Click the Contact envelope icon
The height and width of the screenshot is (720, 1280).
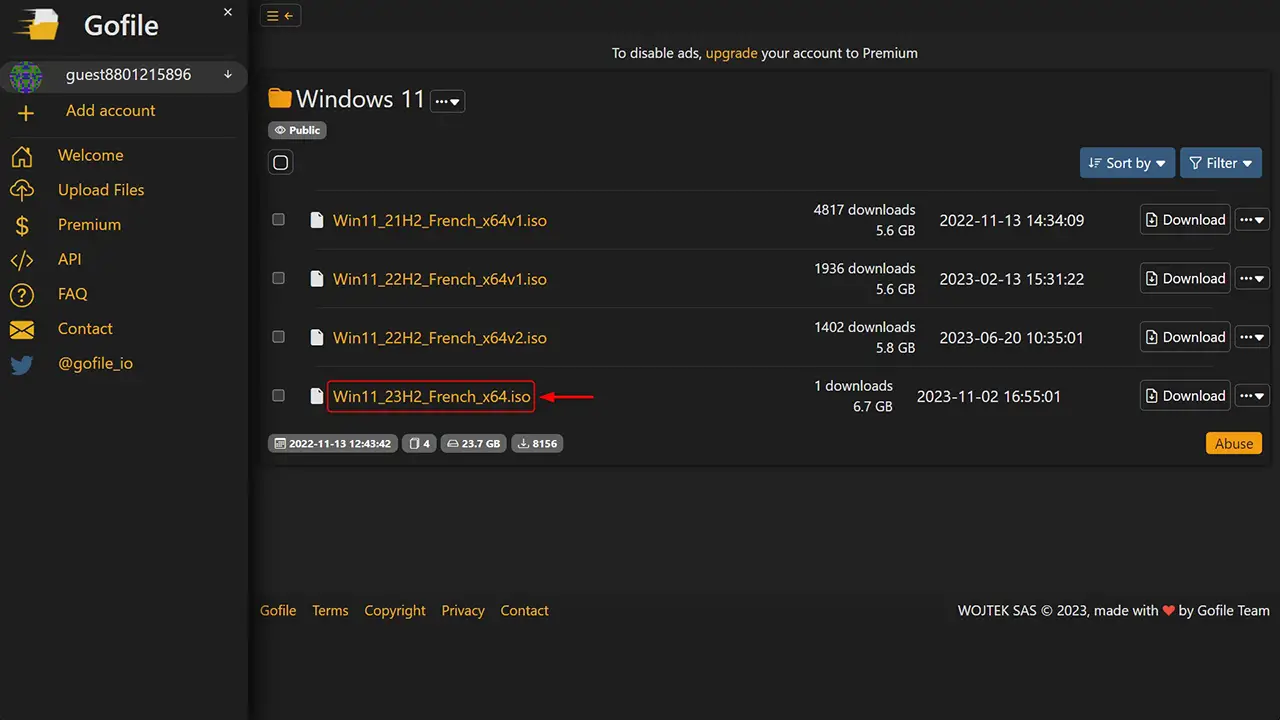pyautogui.click(x=21, y=330)
